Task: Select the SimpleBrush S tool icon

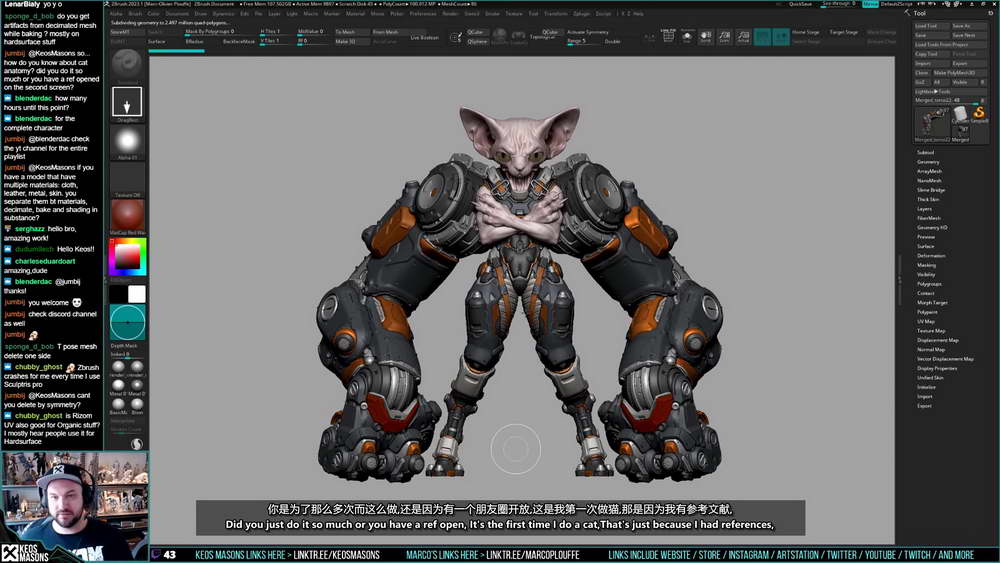Action: (979, 113)
